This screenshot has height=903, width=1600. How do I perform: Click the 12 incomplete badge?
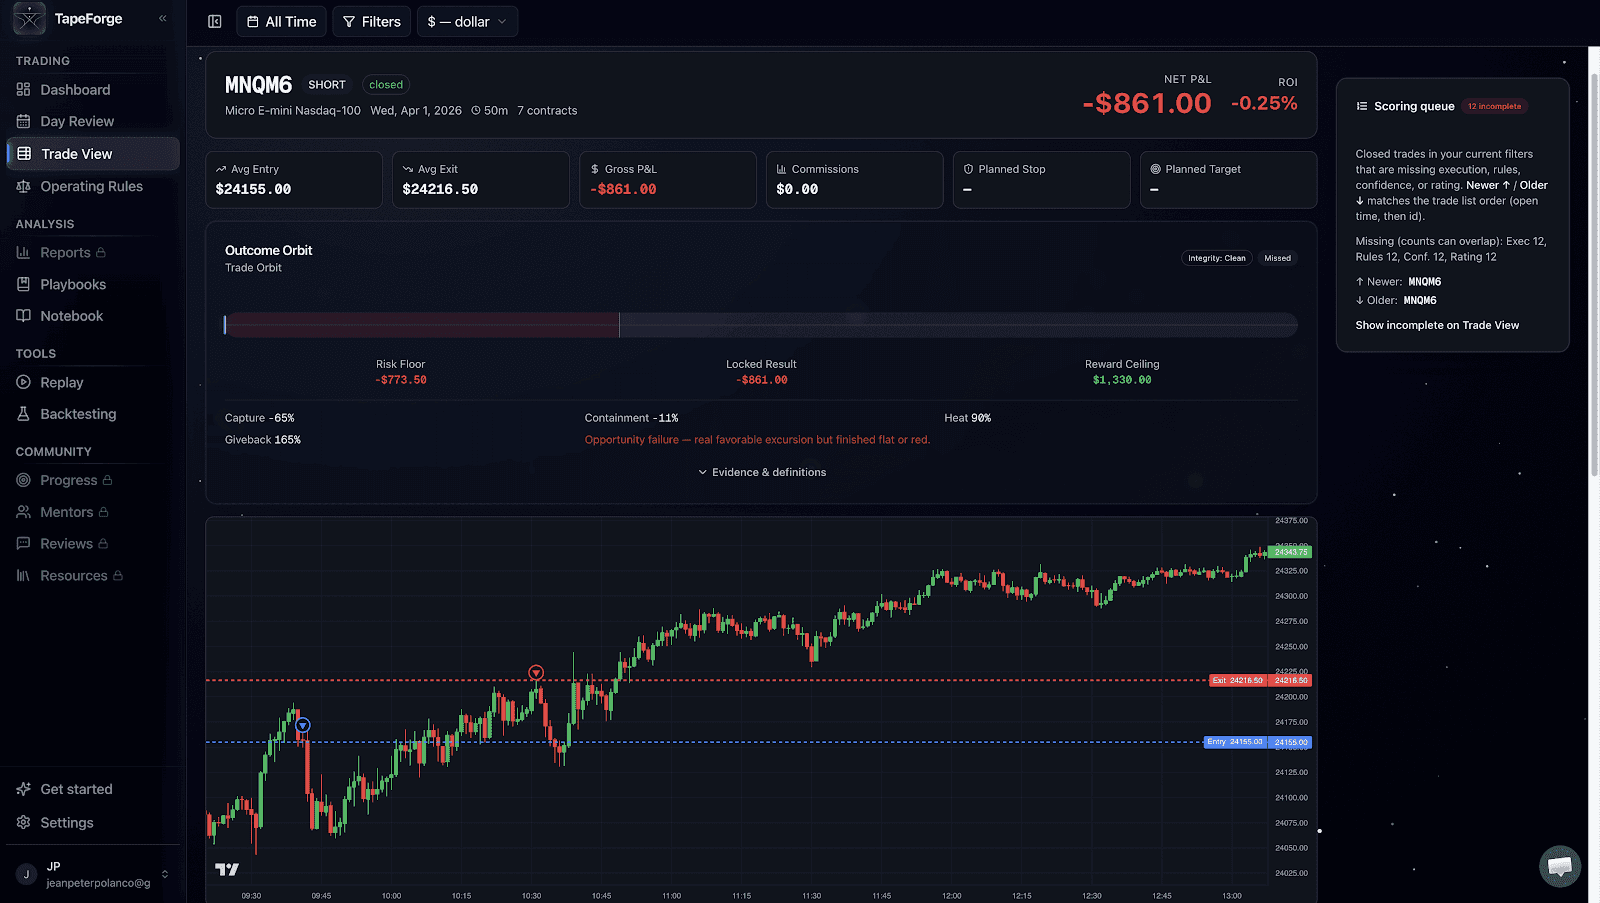[x=1495, y=106]
